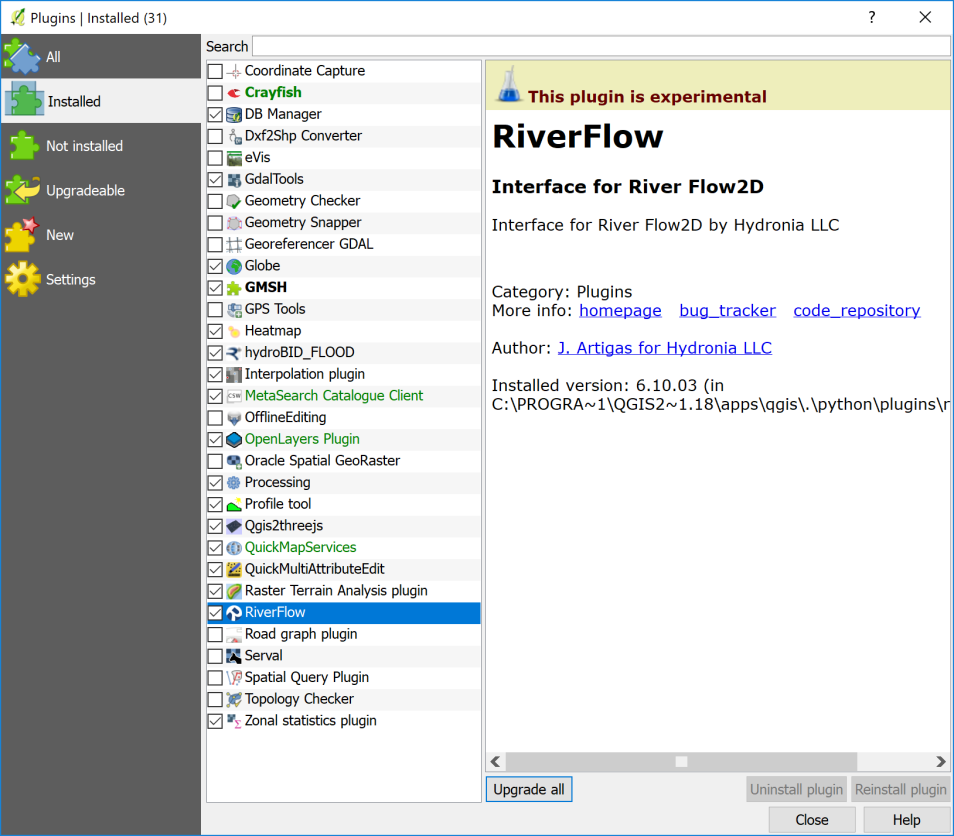Click the OpenLayers Plugin icon

pyautogui.click(x=234, y=439)
